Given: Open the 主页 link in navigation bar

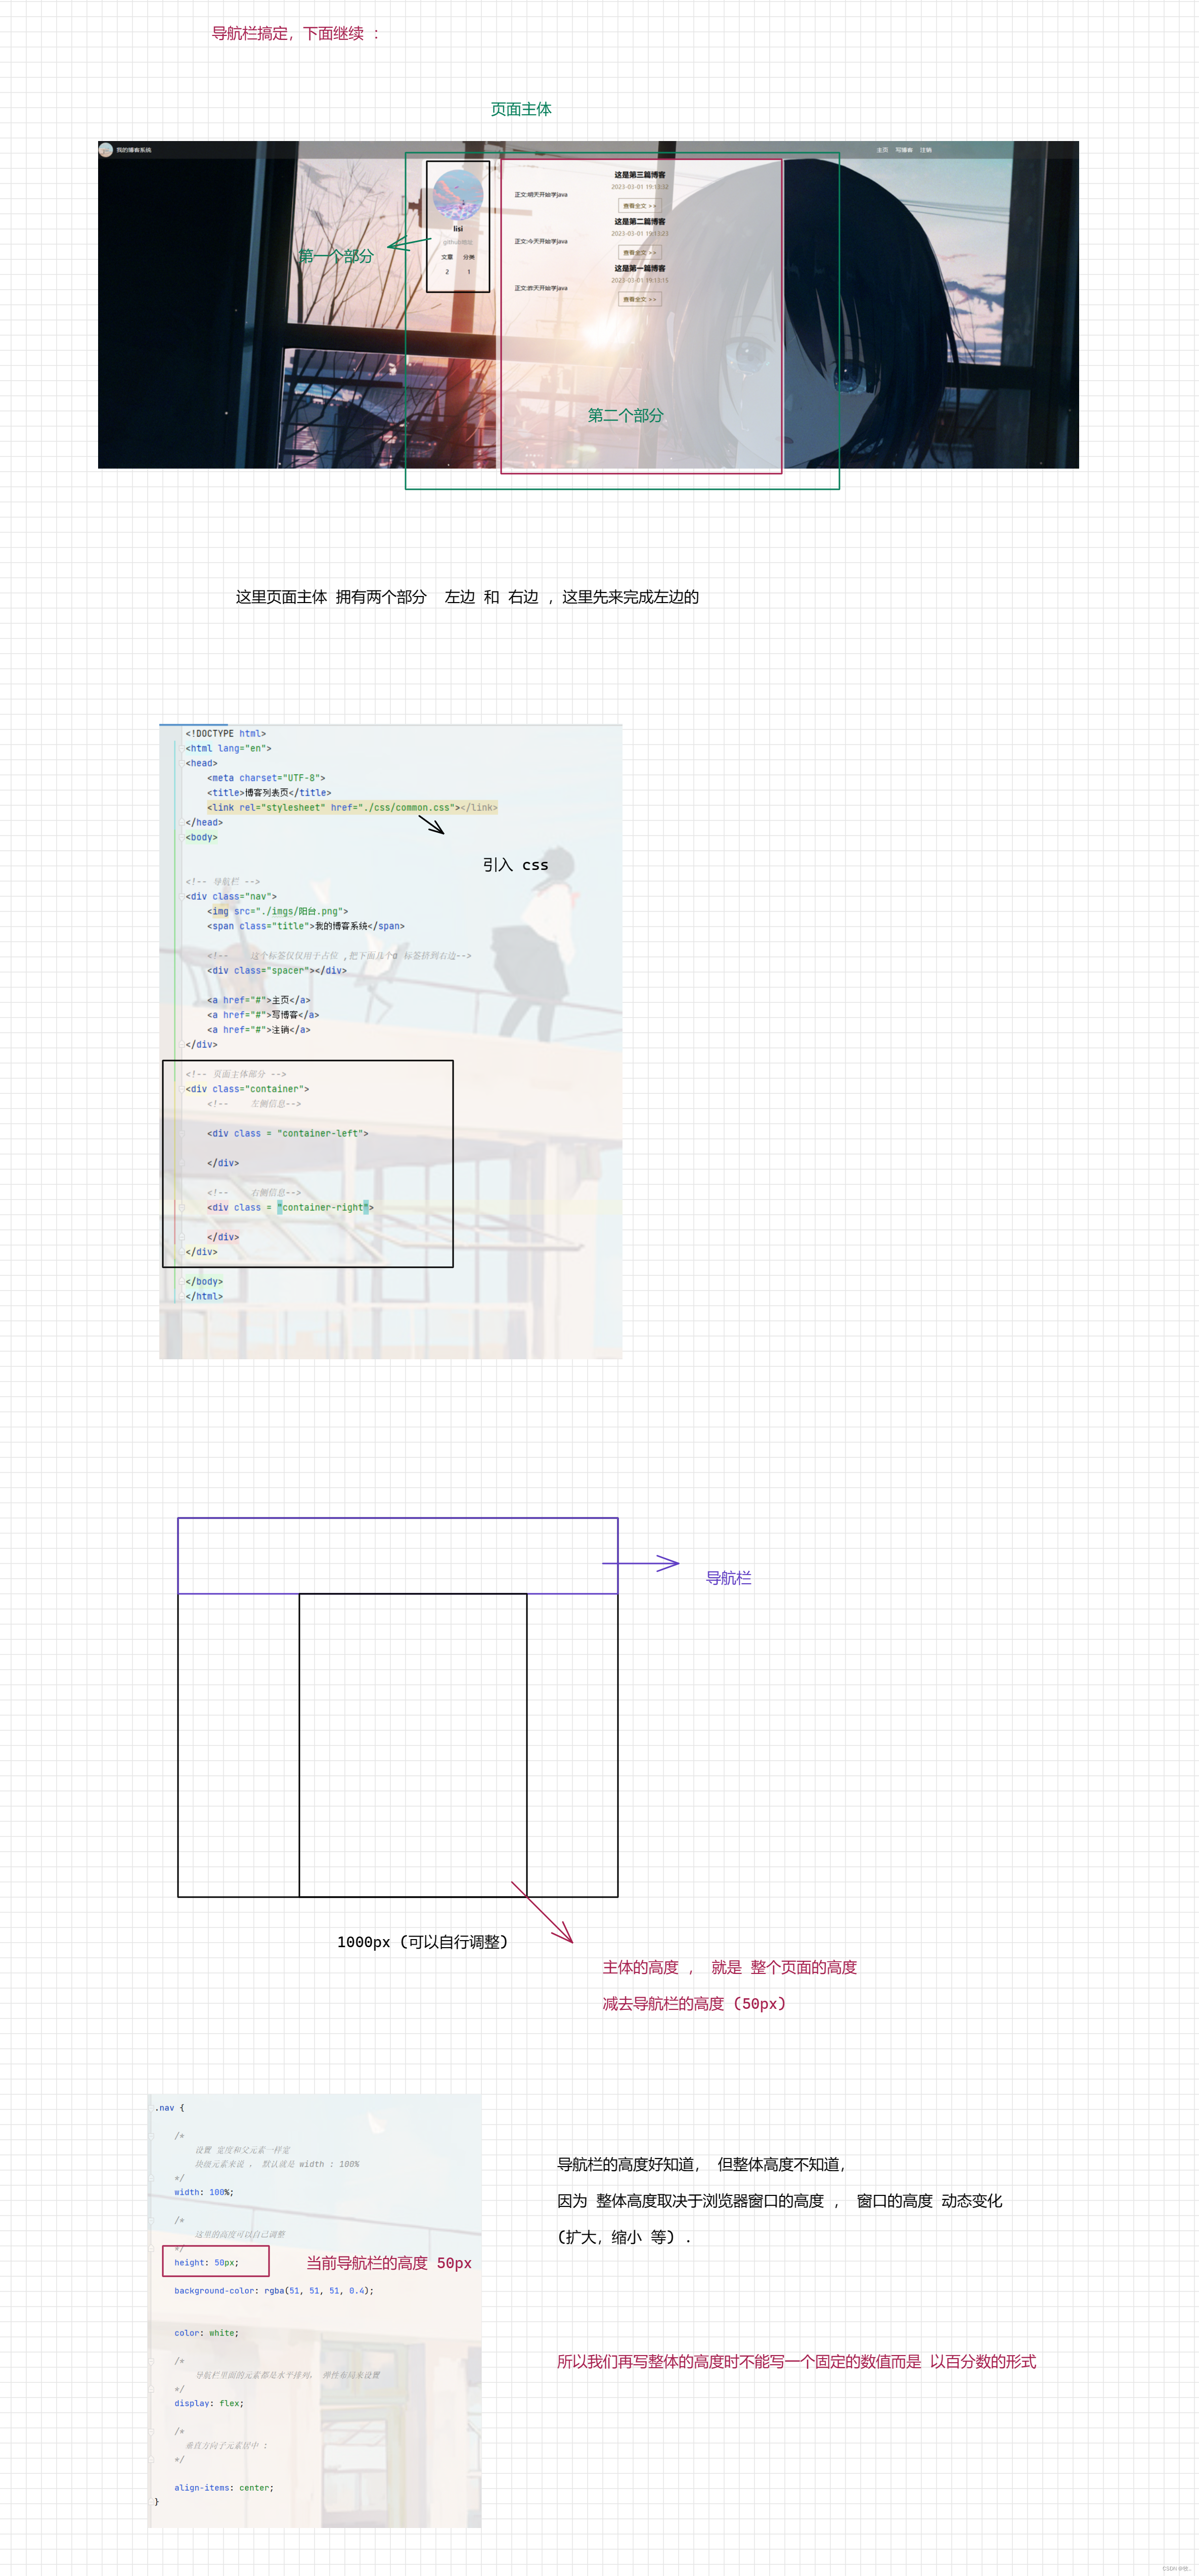Looking at the screenshot, I should pos(882,150).
